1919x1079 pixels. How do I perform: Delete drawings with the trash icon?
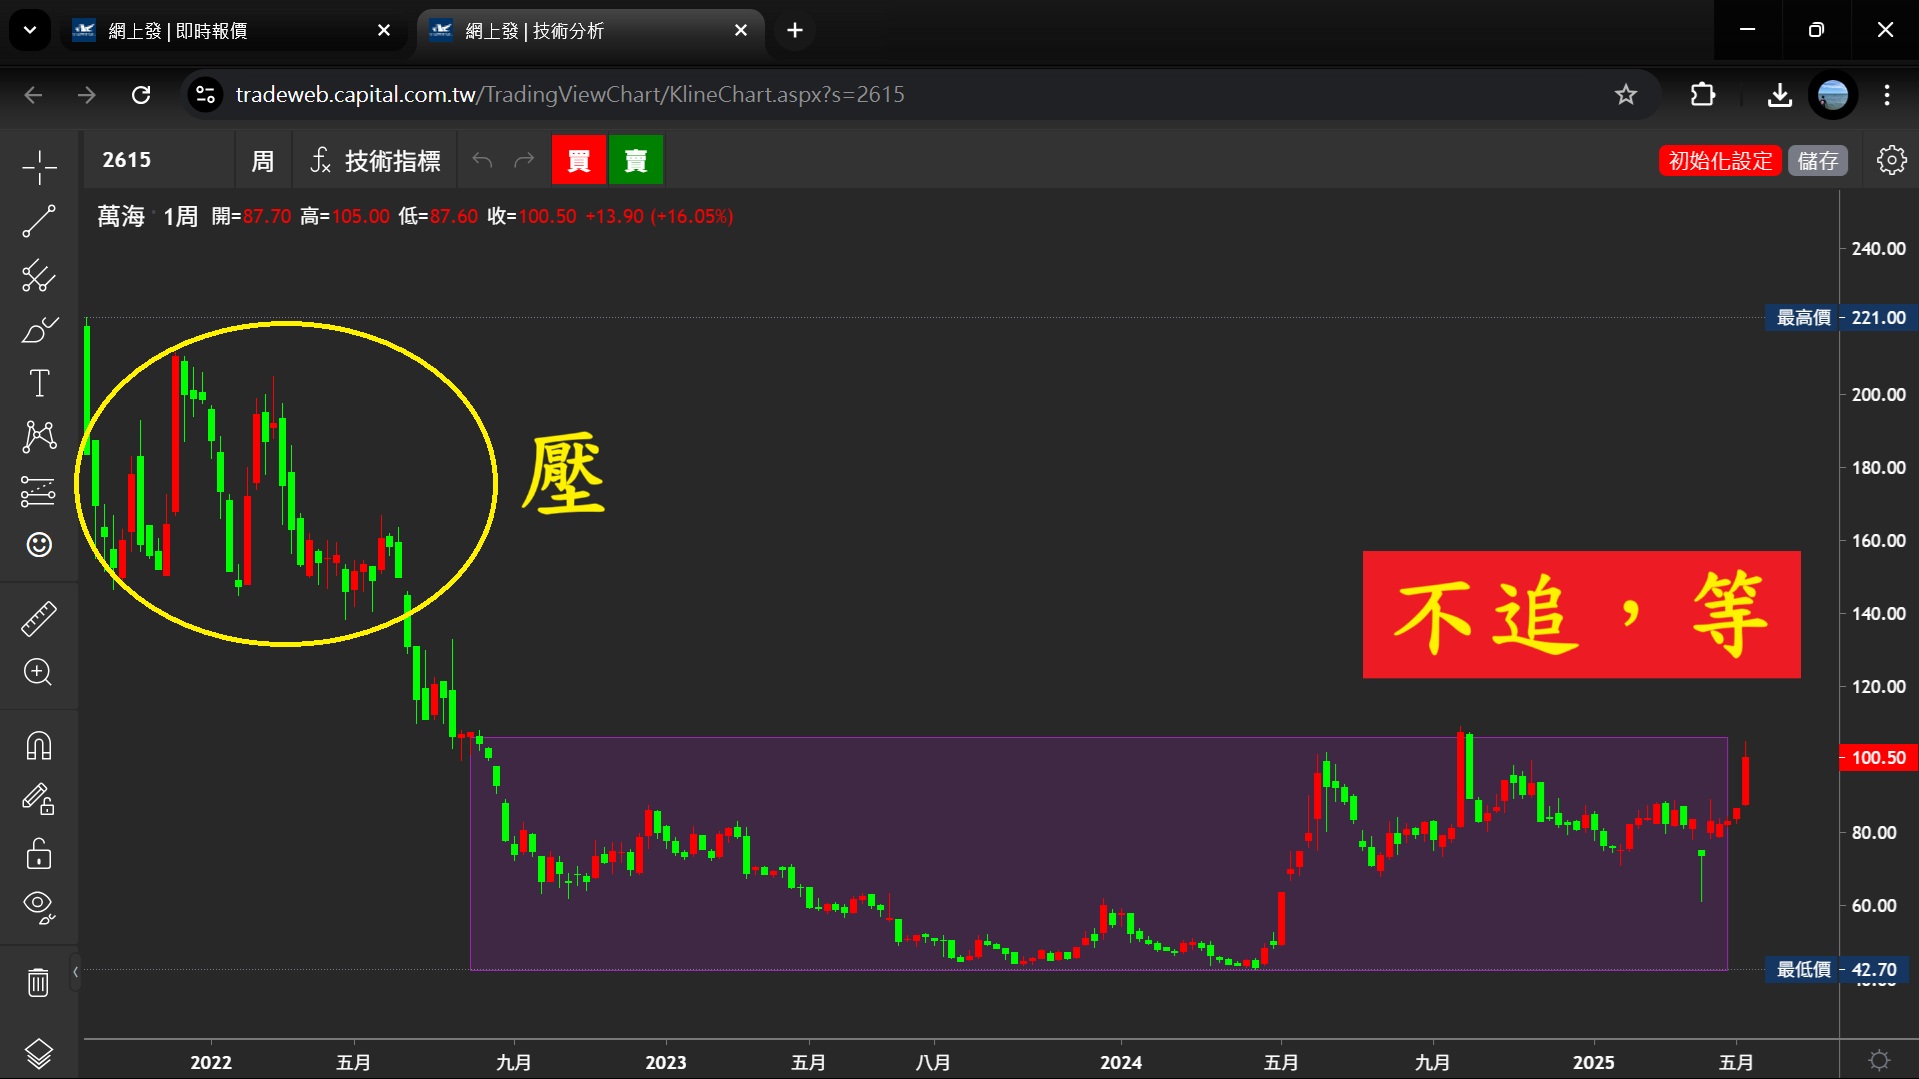tap(39, 982)
